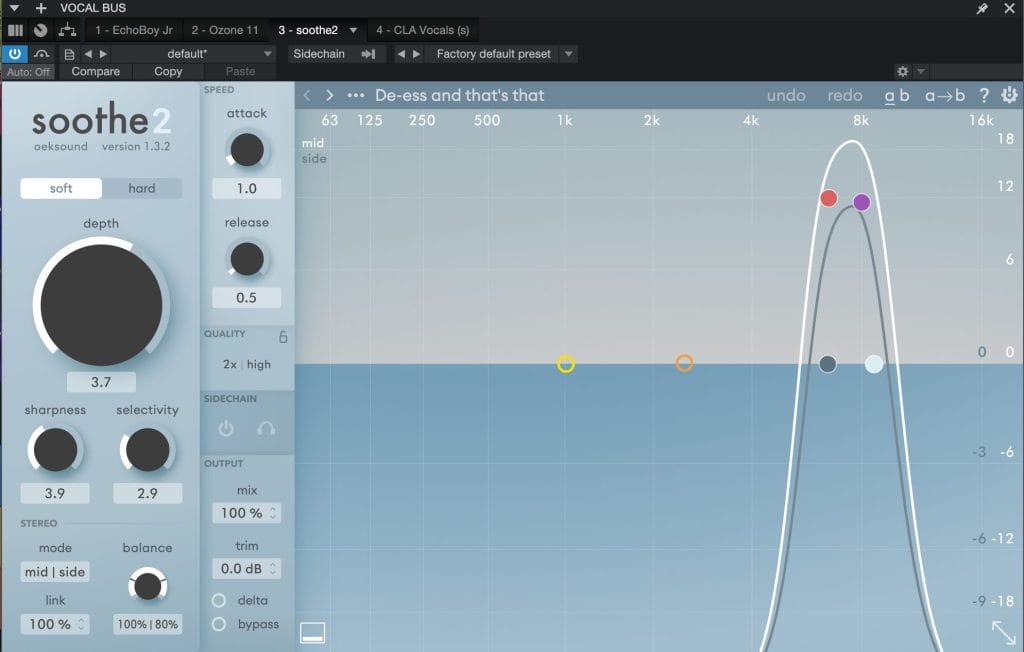Click the quality lock icon

pos(283,337)
